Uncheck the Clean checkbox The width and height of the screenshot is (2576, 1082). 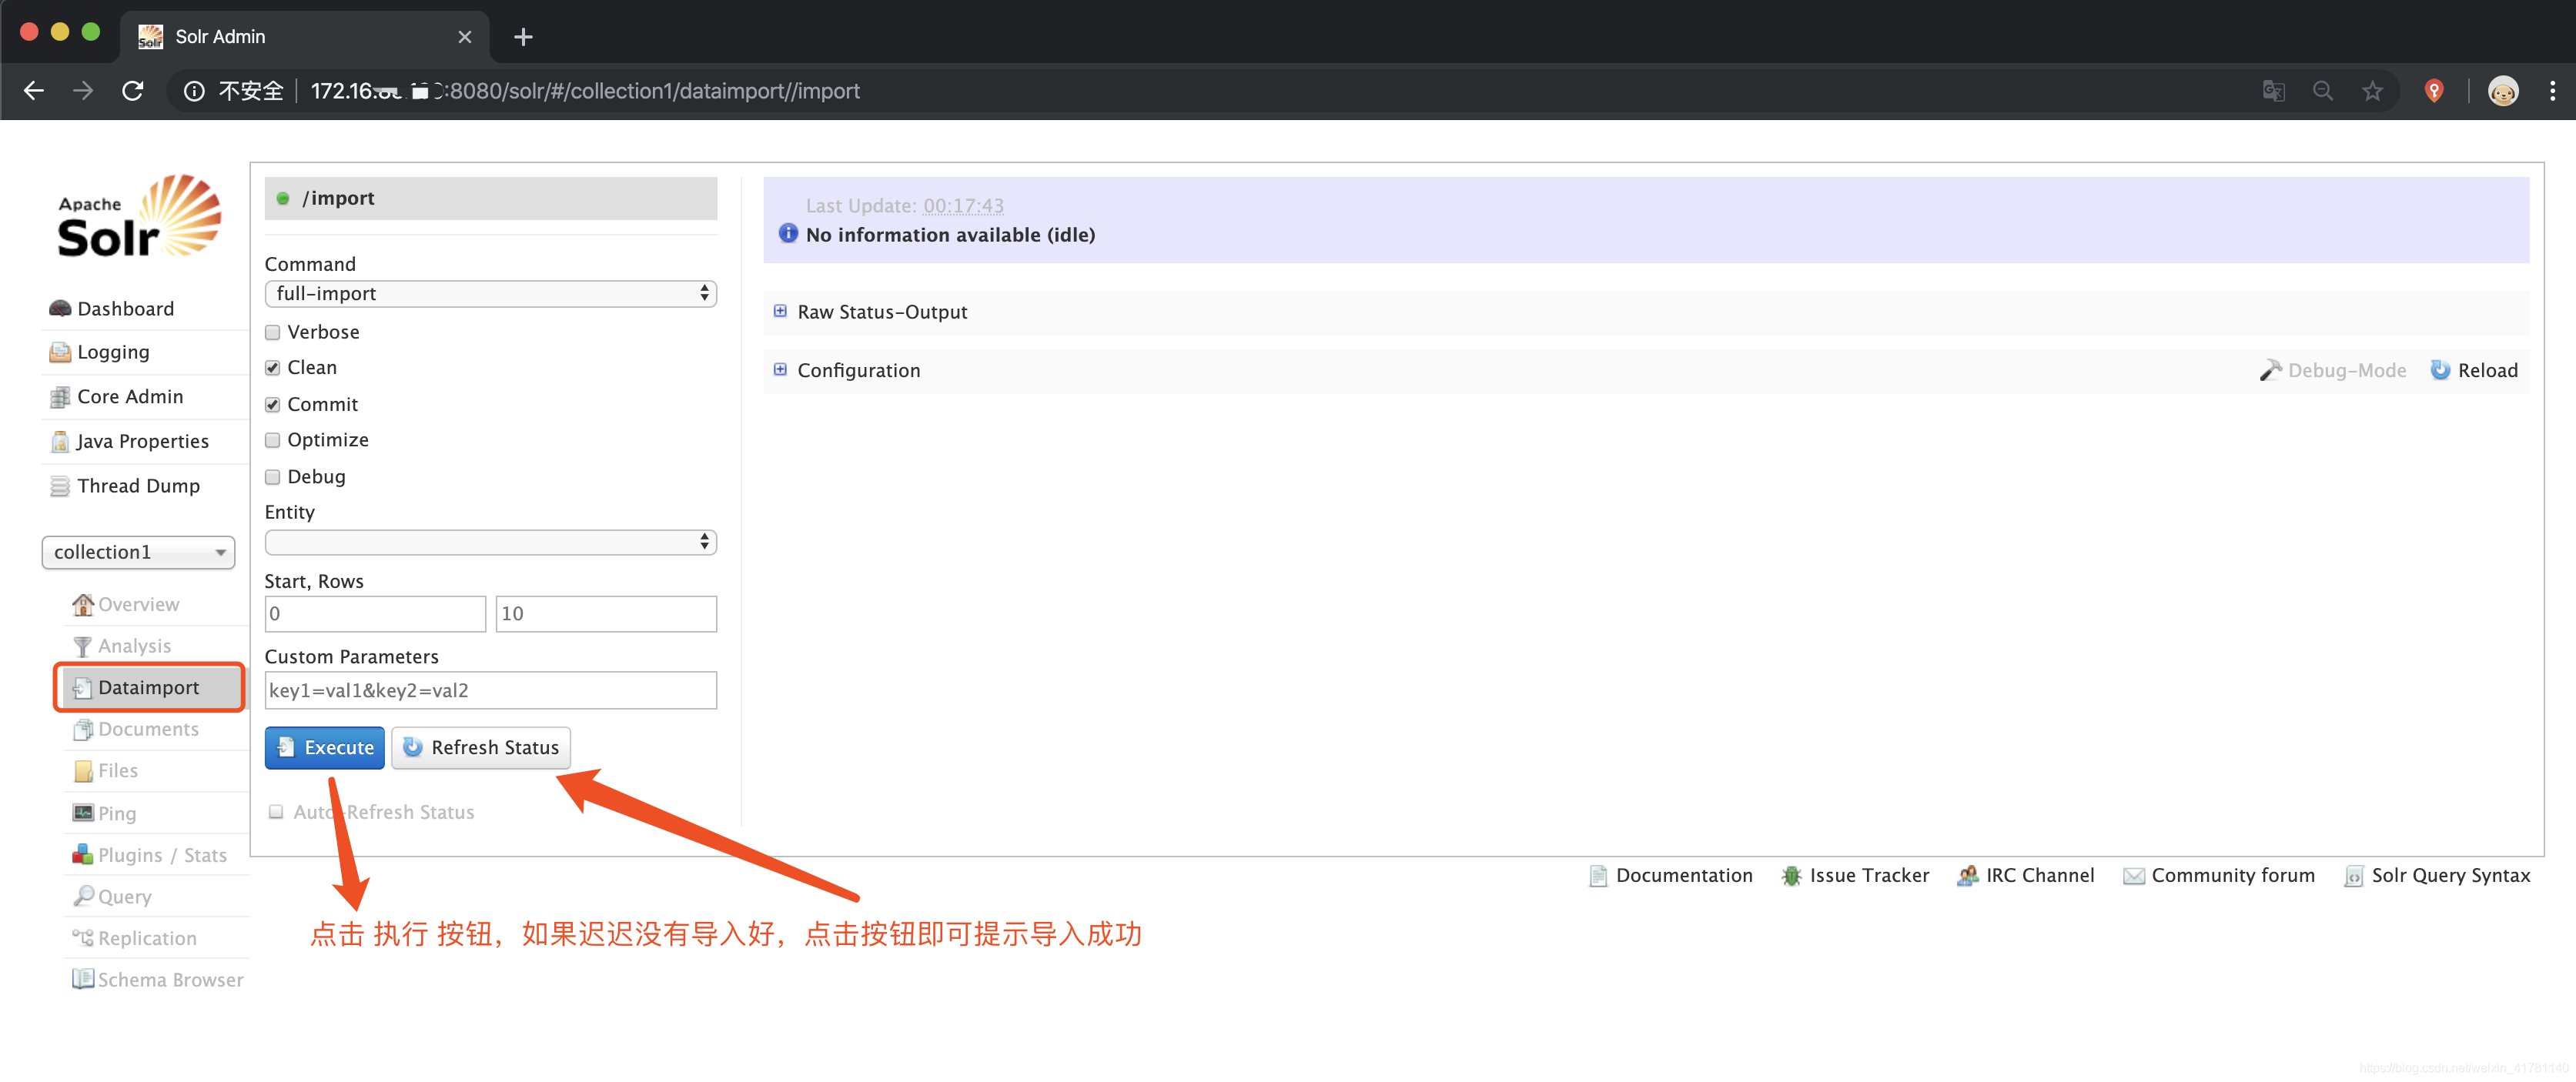272,368
